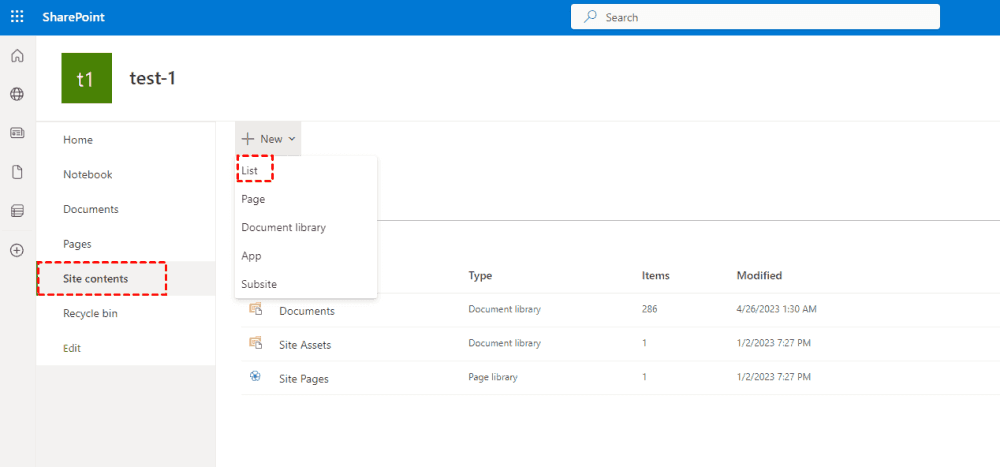The width and height of the screenshot is (1000, 467).
Task: Open Recycle bin in left navigation
Action: click(90, 313)
